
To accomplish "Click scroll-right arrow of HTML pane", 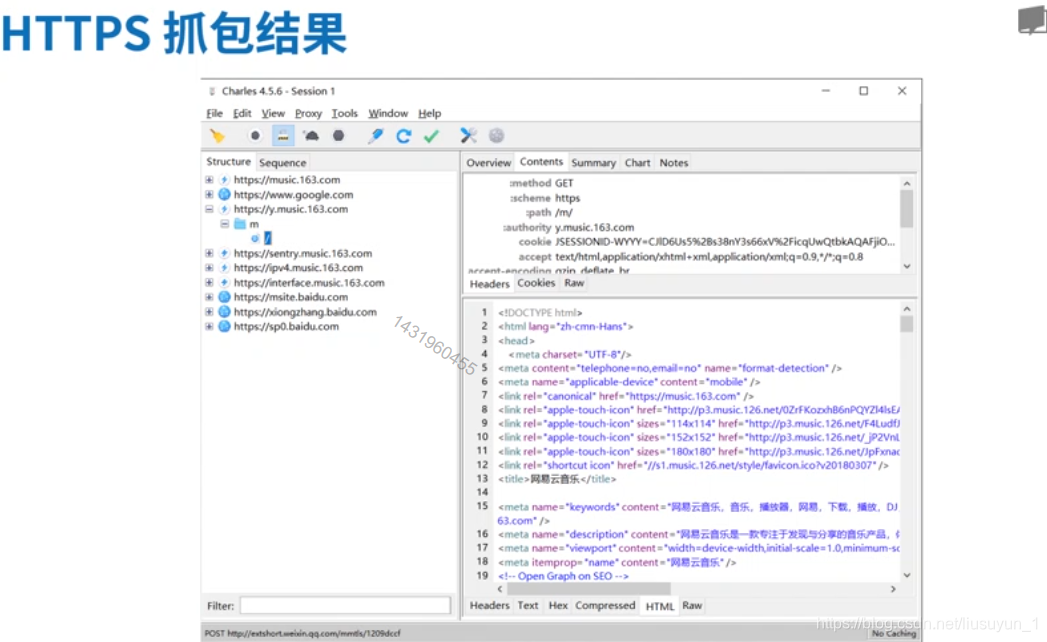I will click(893, 589).
